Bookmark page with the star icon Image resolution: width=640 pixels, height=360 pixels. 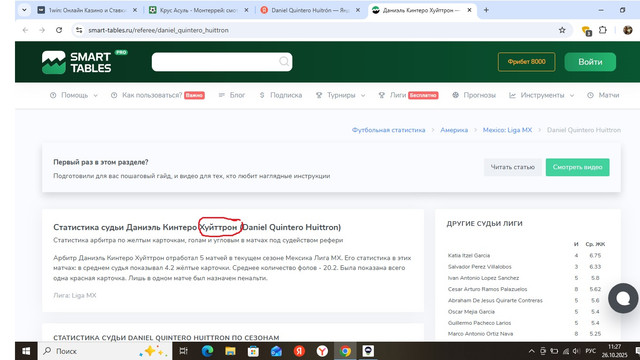point(562,30)
